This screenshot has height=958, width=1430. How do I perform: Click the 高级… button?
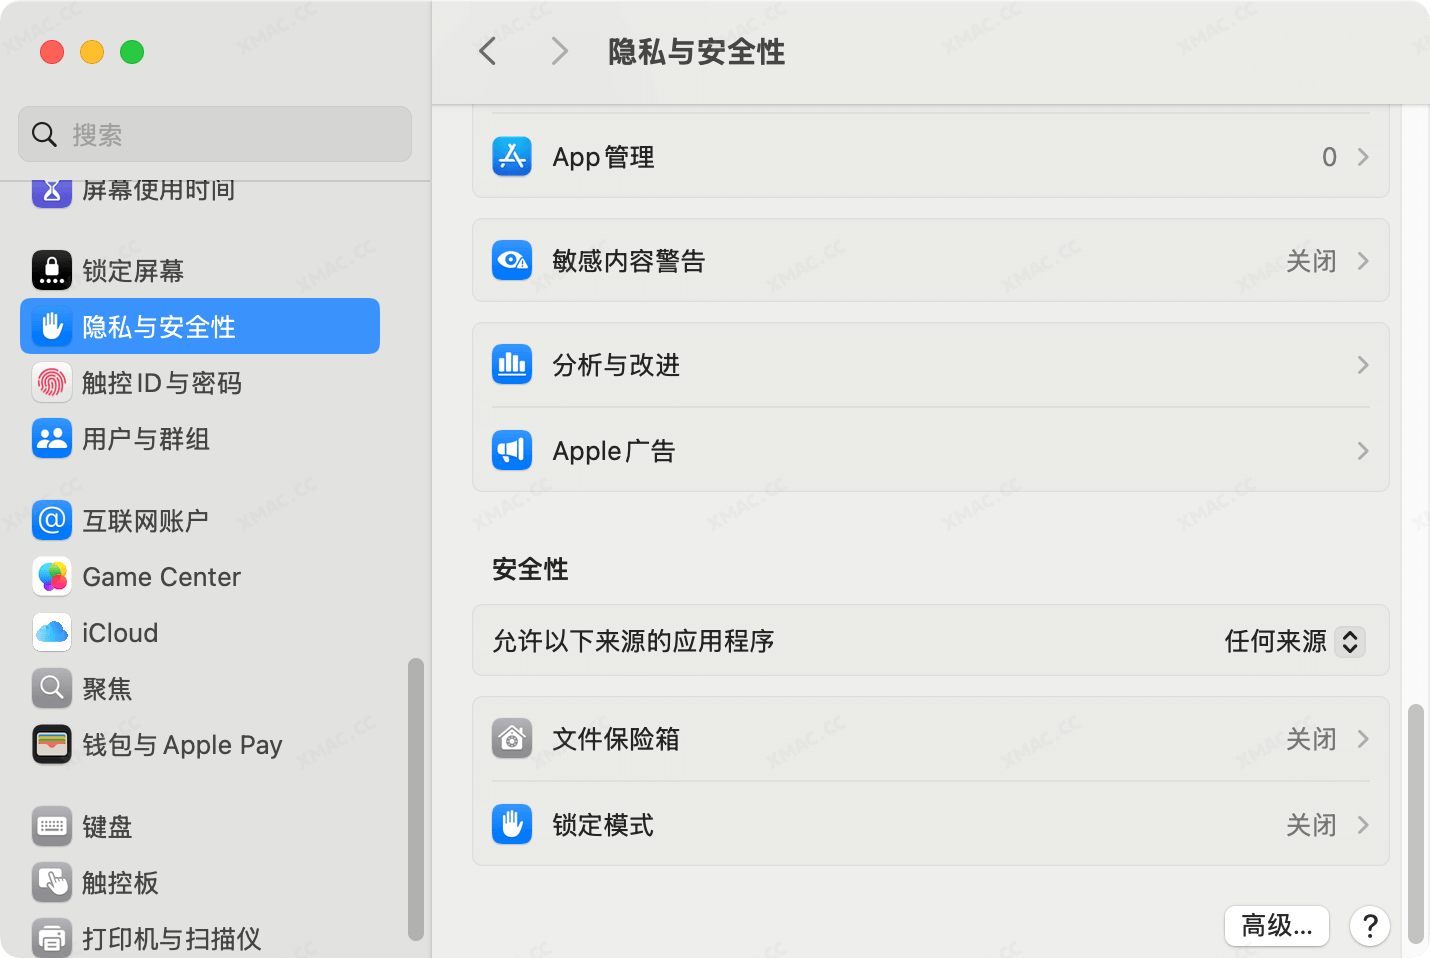(1277, 925)
